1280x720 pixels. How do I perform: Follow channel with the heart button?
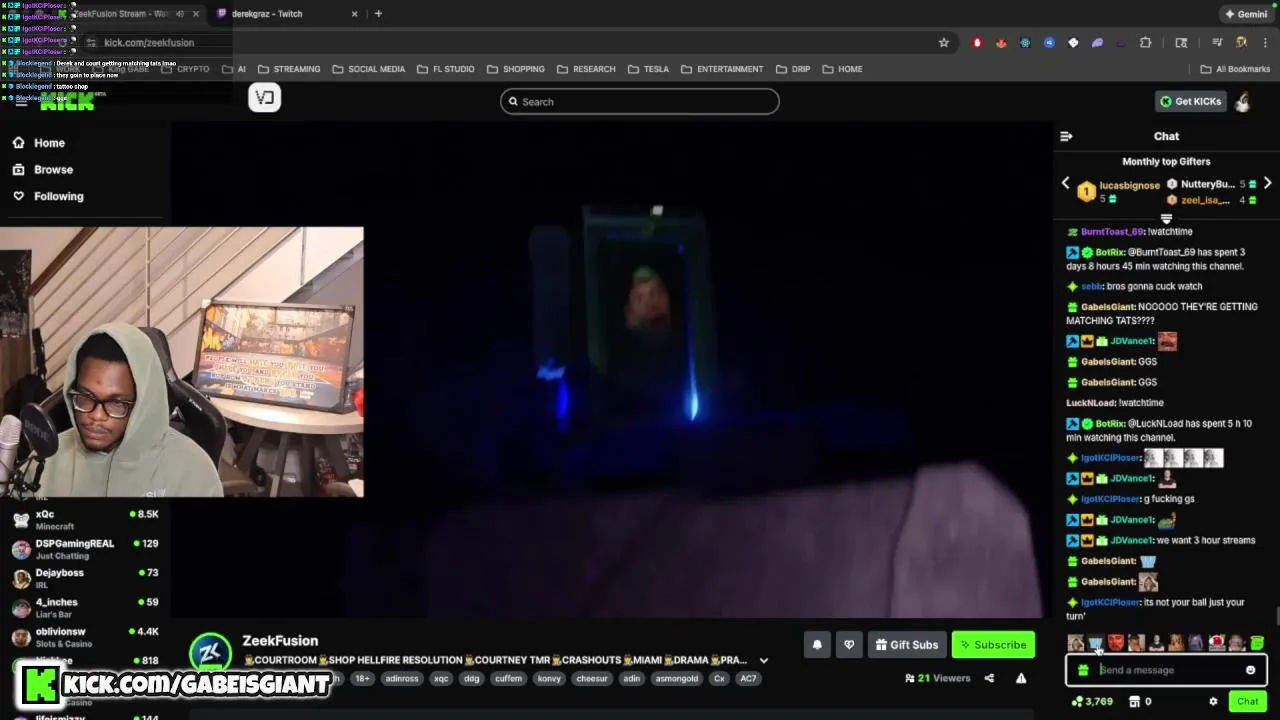coord(849,645)
